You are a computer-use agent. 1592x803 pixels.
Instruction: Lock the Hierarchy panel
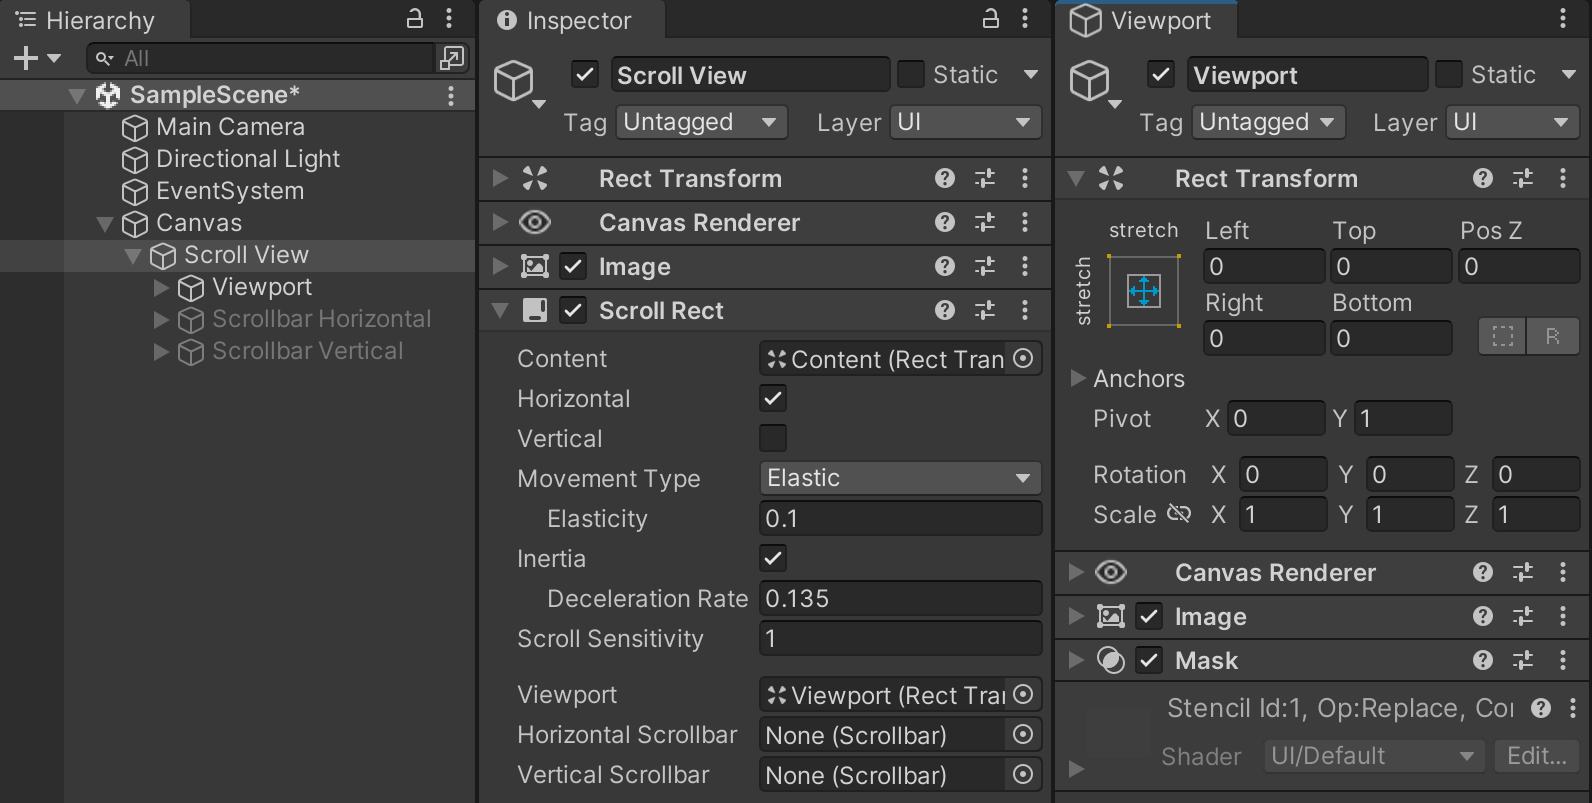click(414, 18)
